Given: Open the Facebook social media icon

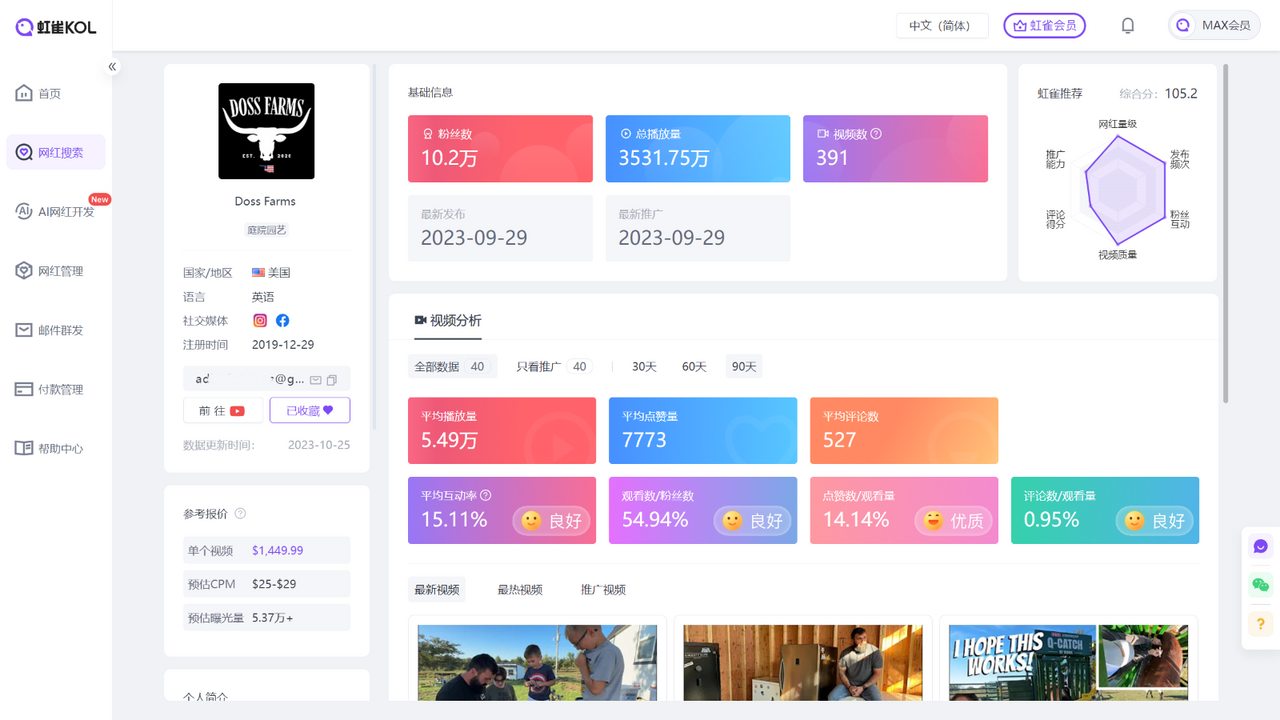Looking at the screenshot, I should point(283,321).
